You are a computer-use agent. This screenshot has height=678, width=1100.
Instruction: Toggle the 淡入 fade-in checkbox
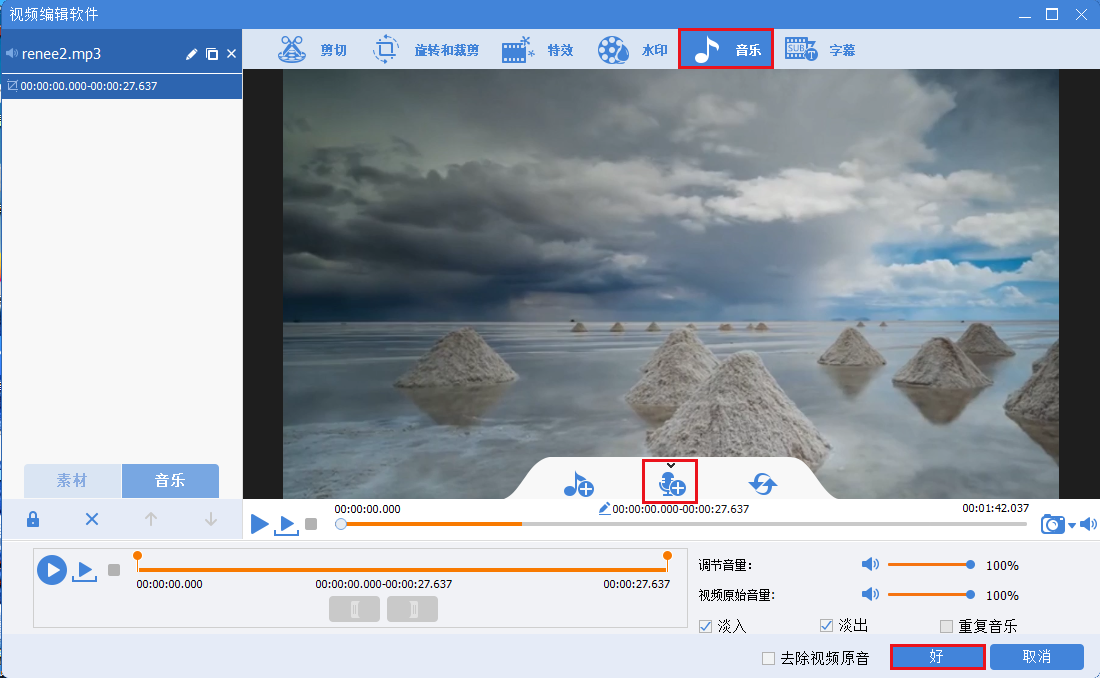click(x=706, y=626)
